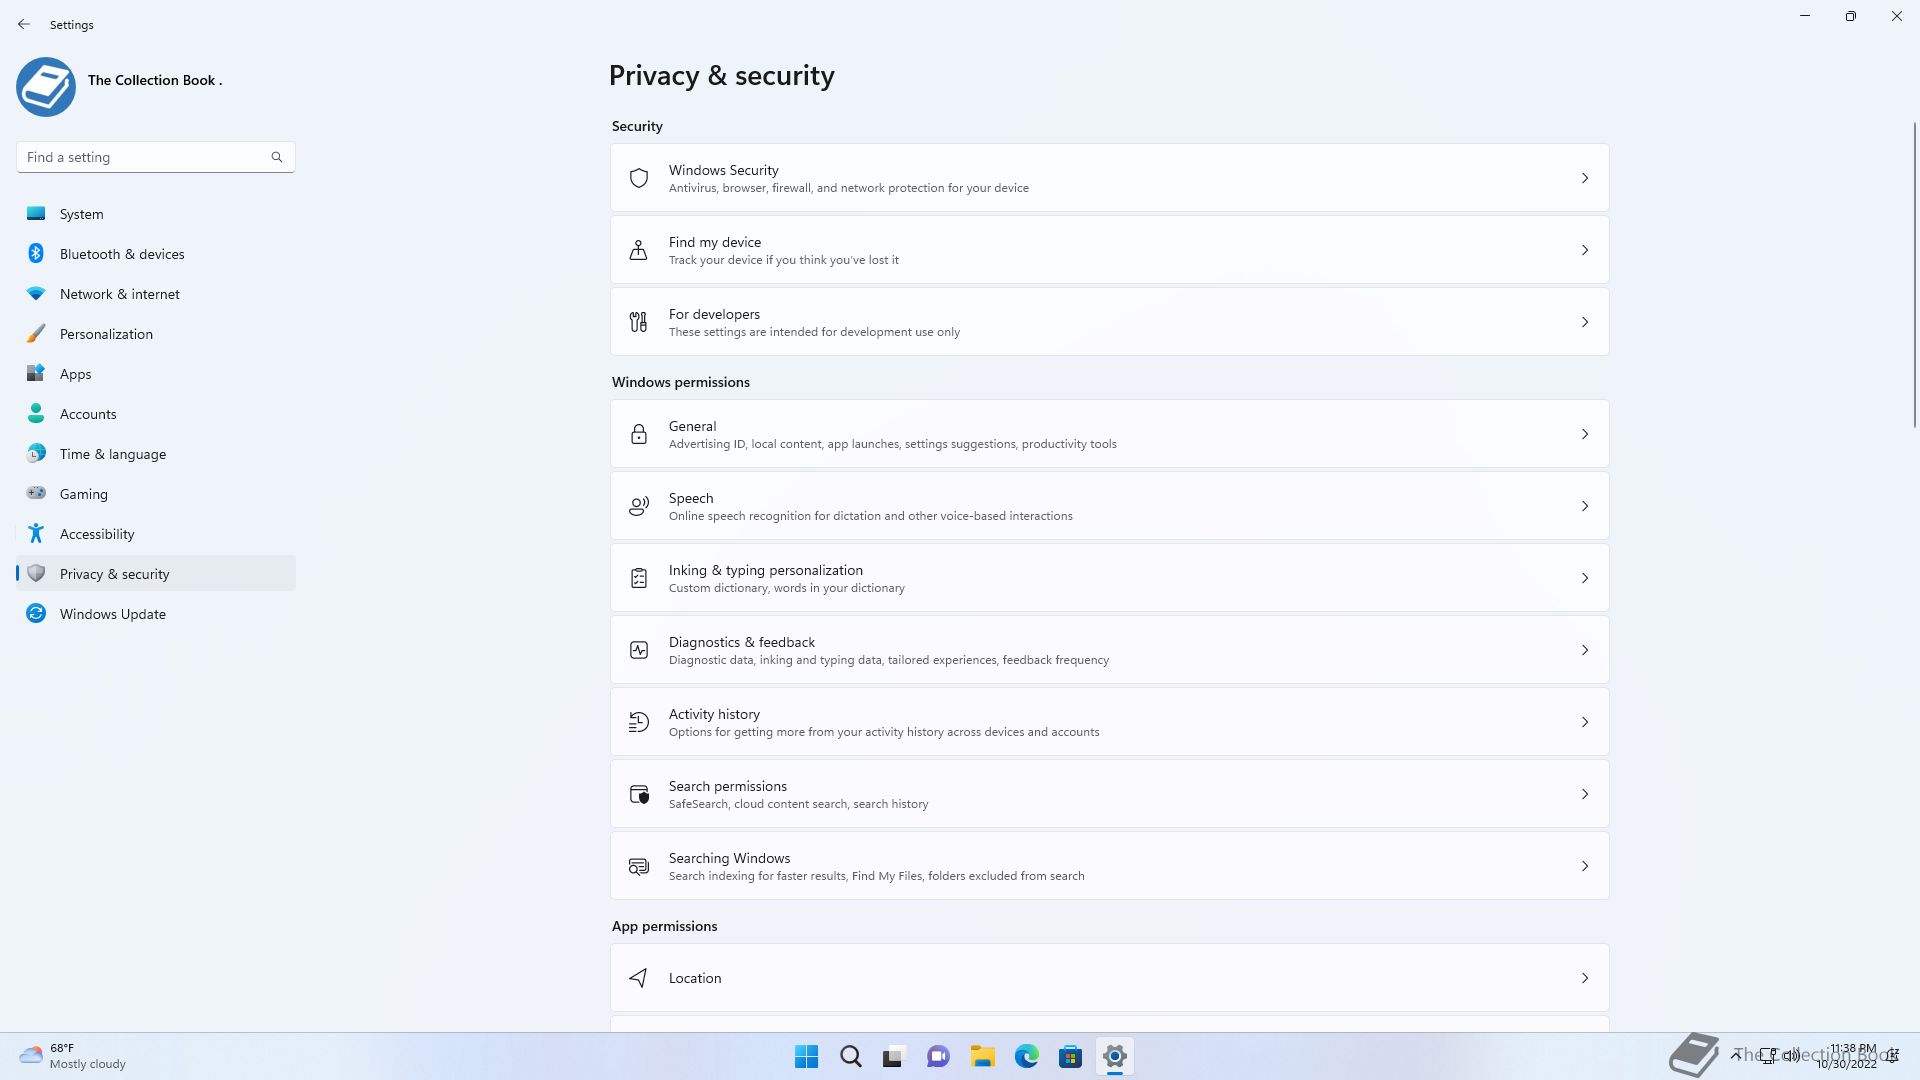The height and width of the screenshot is (1080, 1920).
Task: Open the Gaming category
Action: coord(156,494)
